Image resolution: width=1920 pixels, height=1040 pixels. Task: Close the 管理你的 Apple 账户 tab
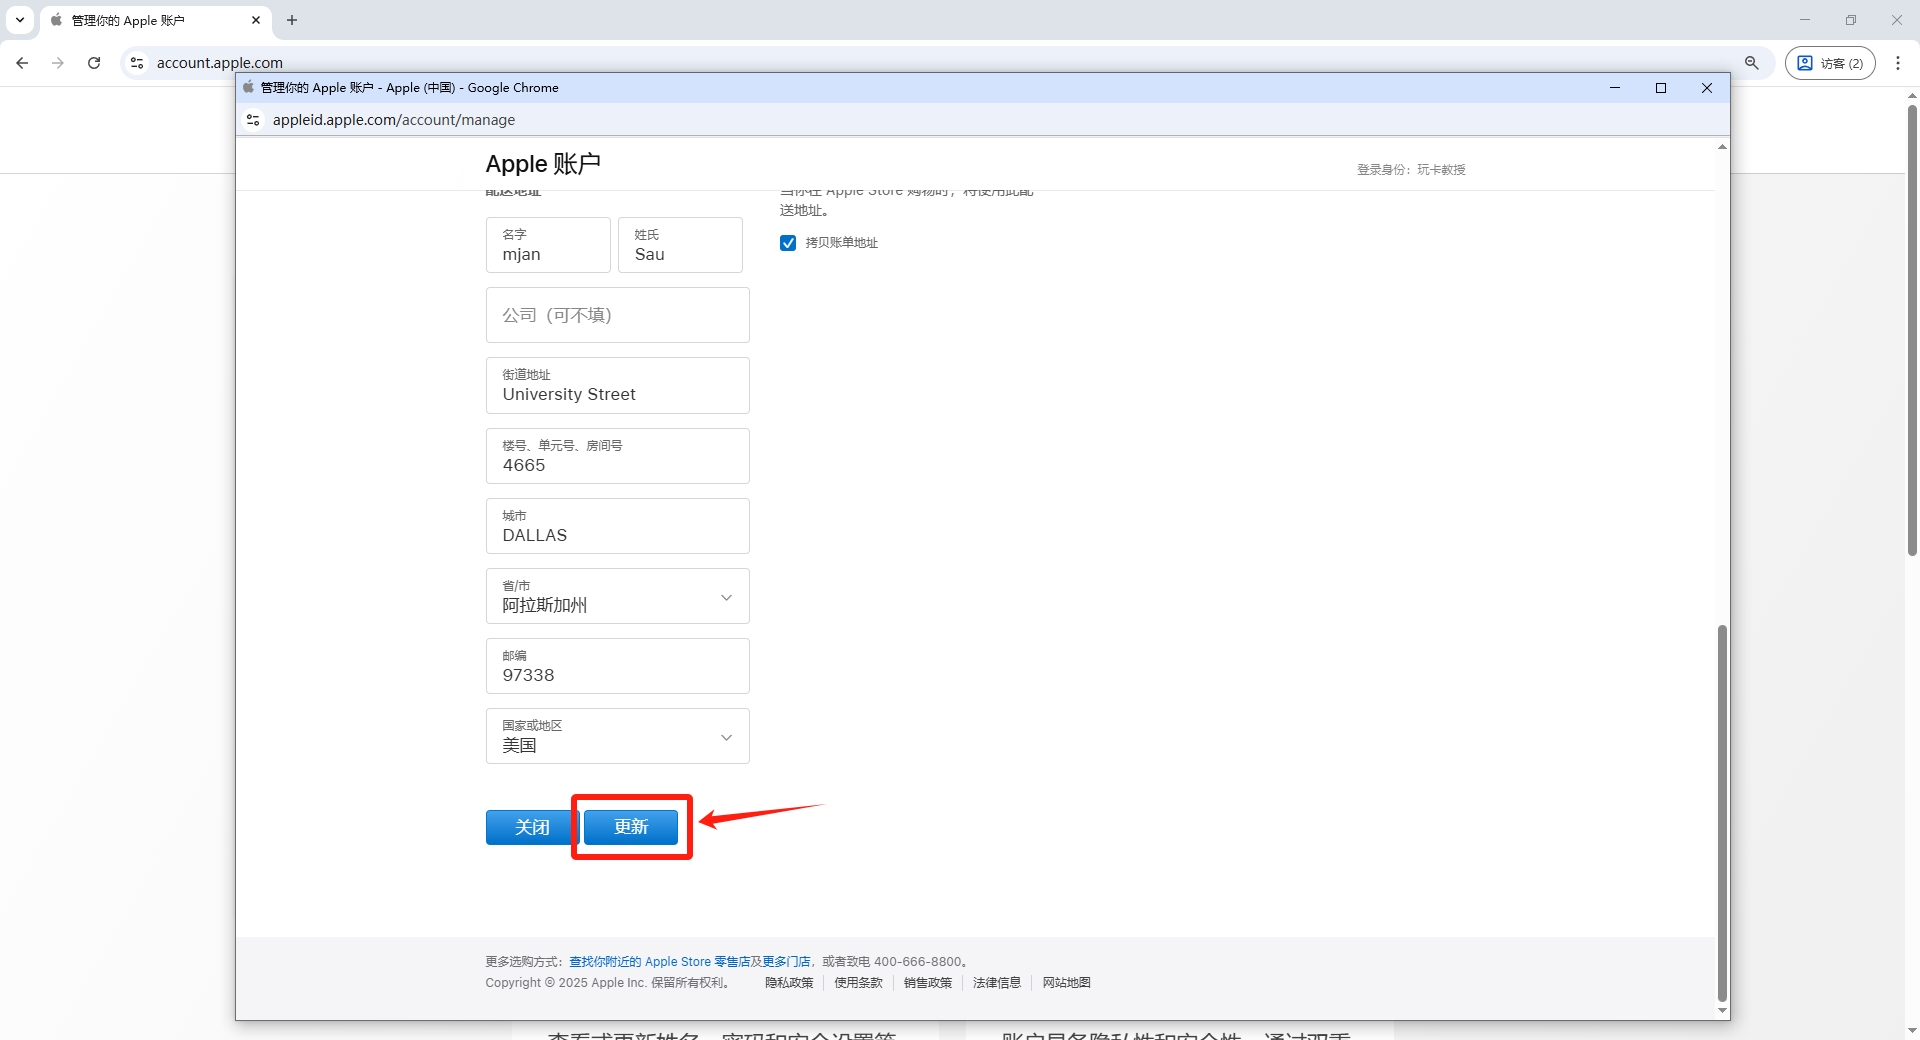[256, 20]
